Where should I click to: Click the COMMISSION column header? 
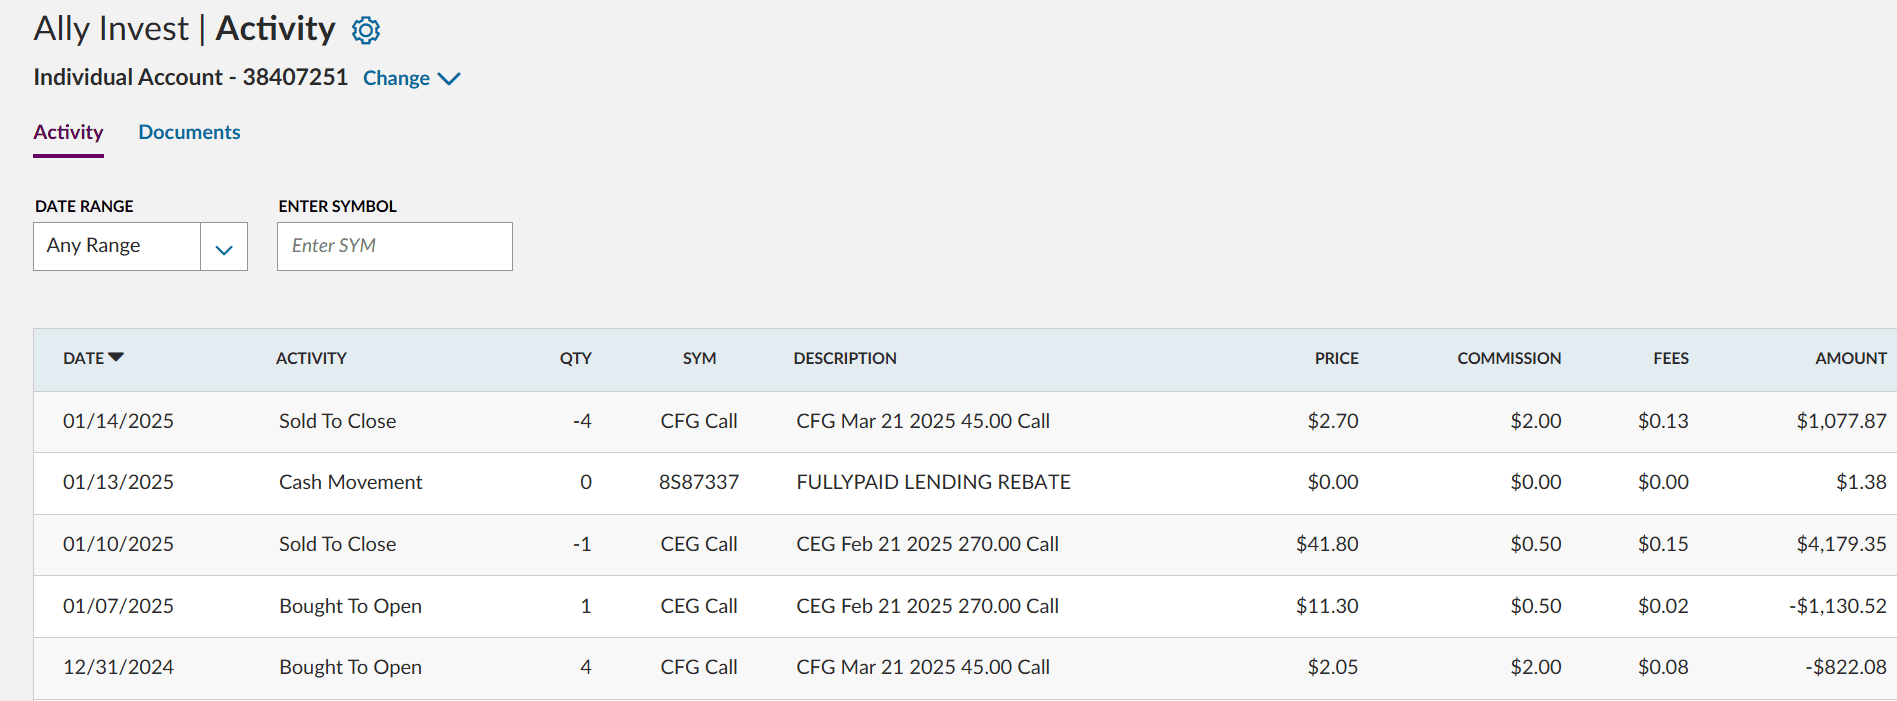click(1508, 358)
